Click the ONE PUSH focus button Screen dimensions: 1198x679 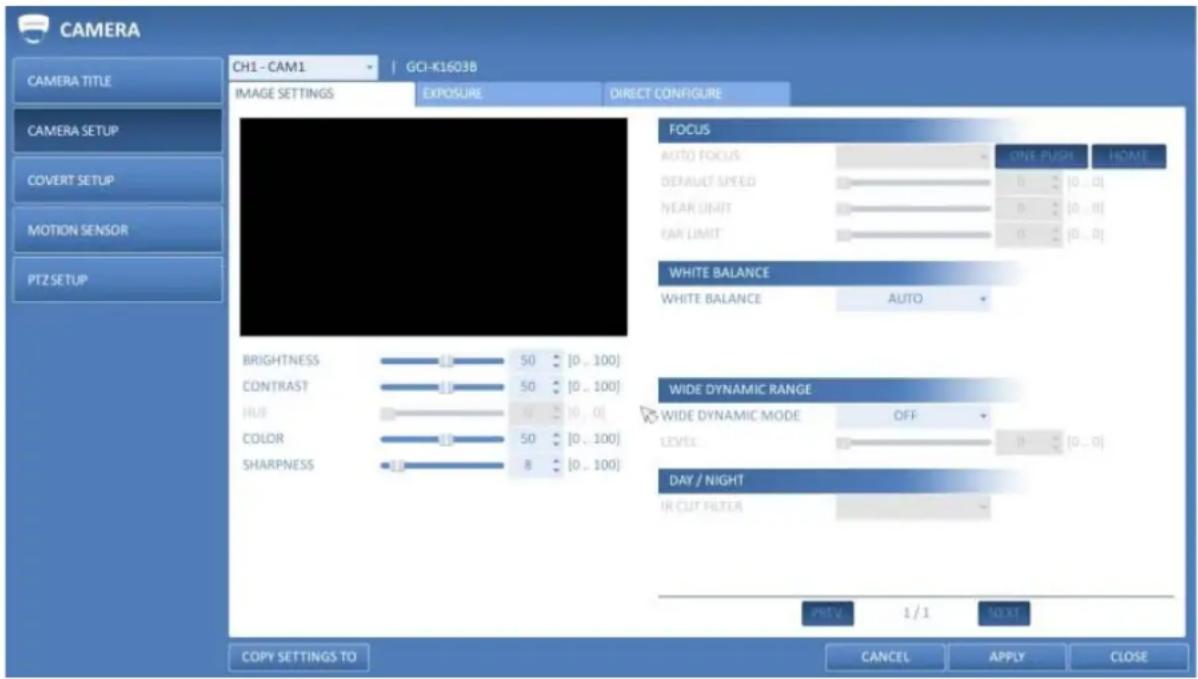(1041, 157)
